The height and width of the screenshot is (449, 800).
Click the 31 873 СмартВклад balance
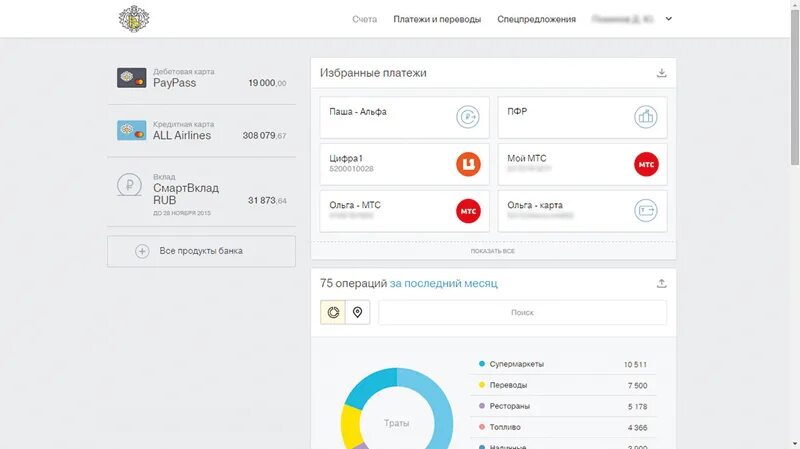pyautogui.click(x=267, y=201)
